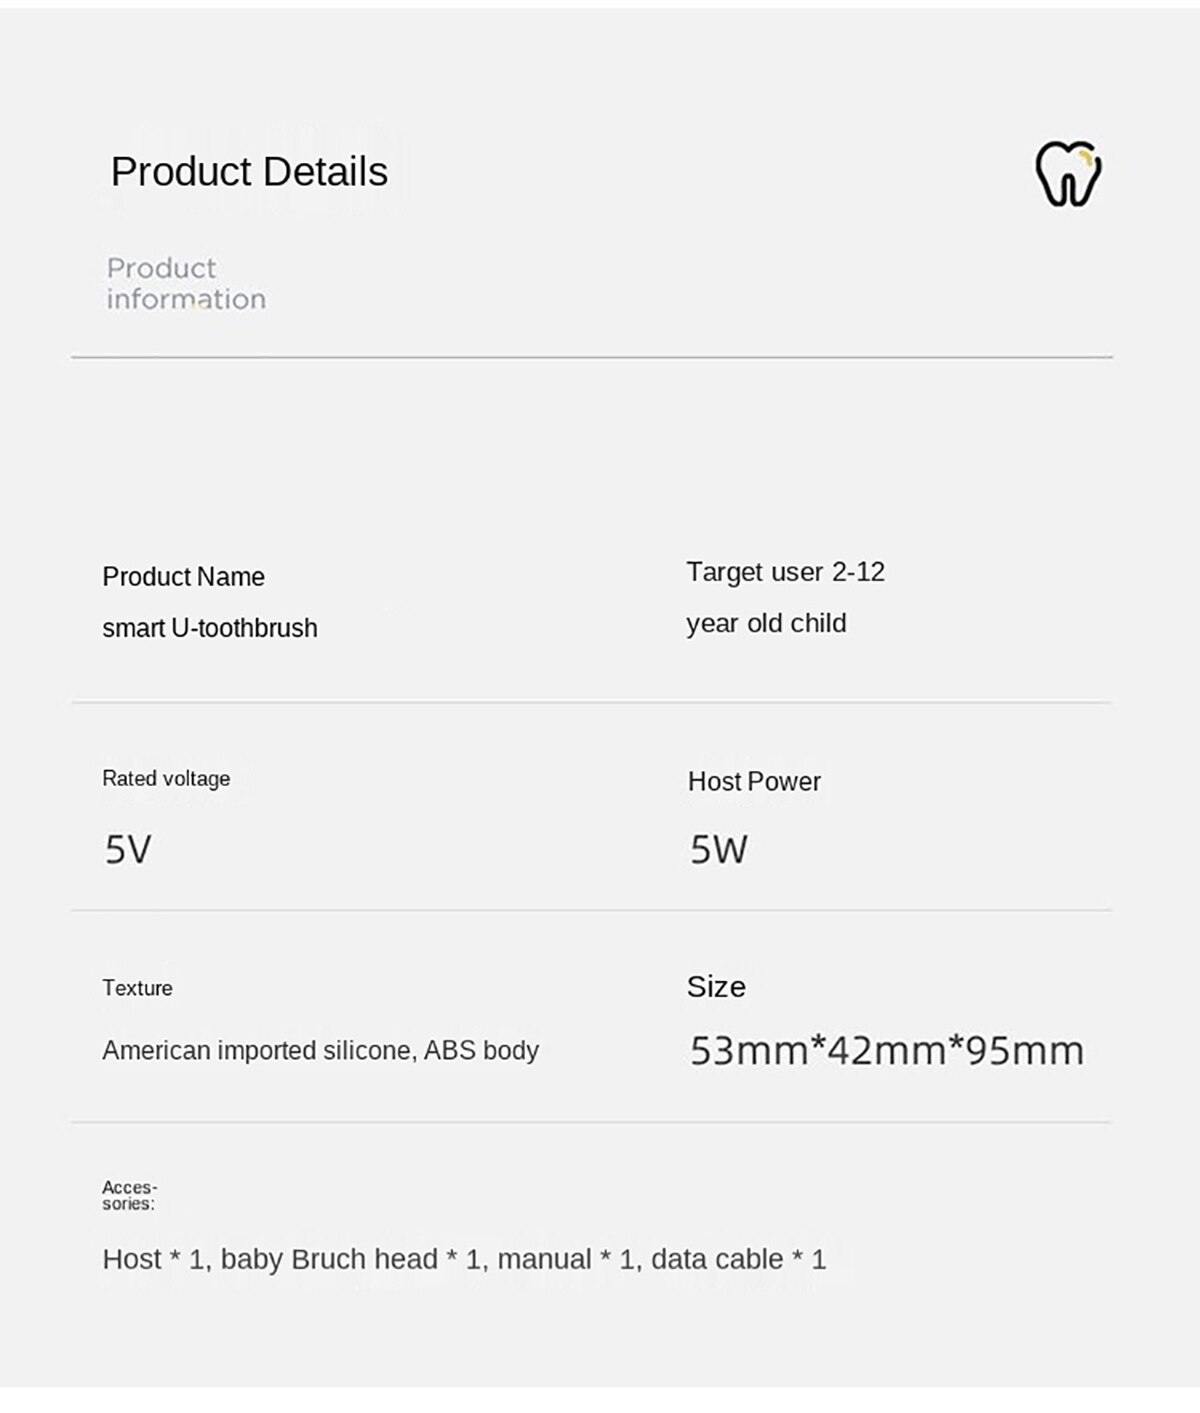This screenshot has height=1413, width=1200.
Task: Select the 53mm*42mm*95mm dimensions
Action: pos(887,1050)
